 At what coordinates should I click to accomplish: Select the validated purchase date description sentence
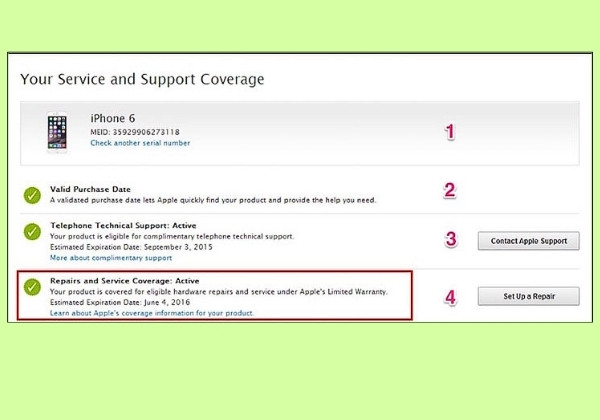(213, 200)
